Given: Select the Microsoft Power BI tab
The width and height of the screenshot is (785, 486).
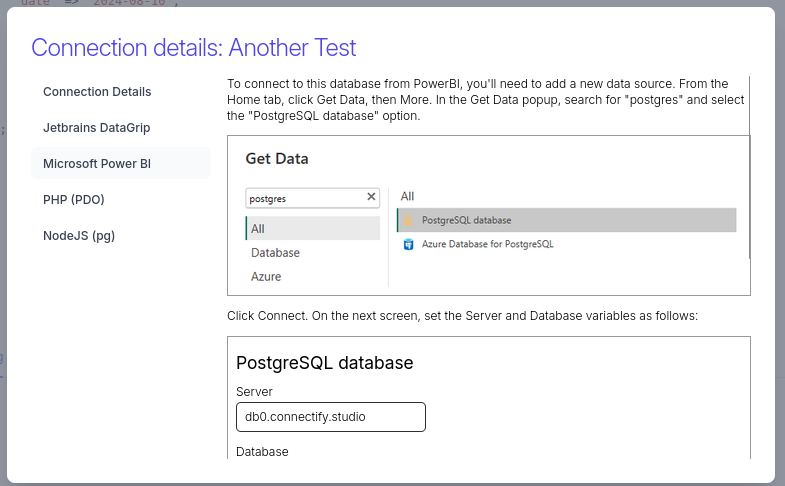Looking at the screenshot, I should pyautogui.click(x=96, y=163).
